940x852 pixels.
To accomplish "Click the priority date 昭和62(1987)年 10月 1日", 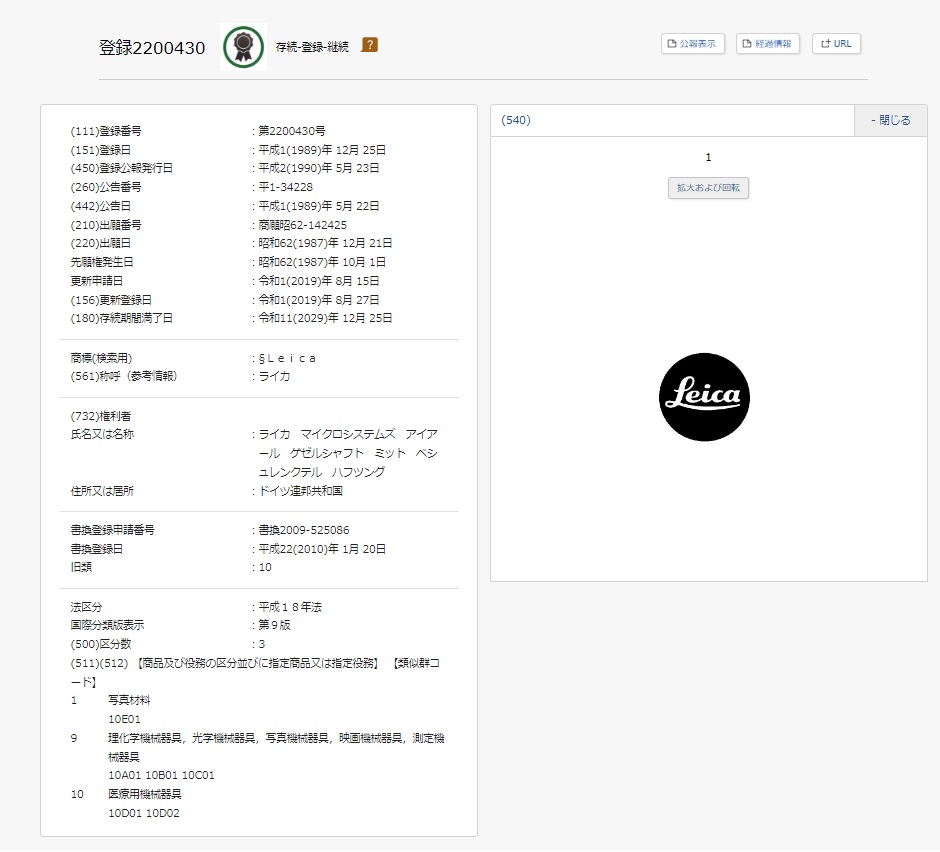I will (x=322, y=262).
